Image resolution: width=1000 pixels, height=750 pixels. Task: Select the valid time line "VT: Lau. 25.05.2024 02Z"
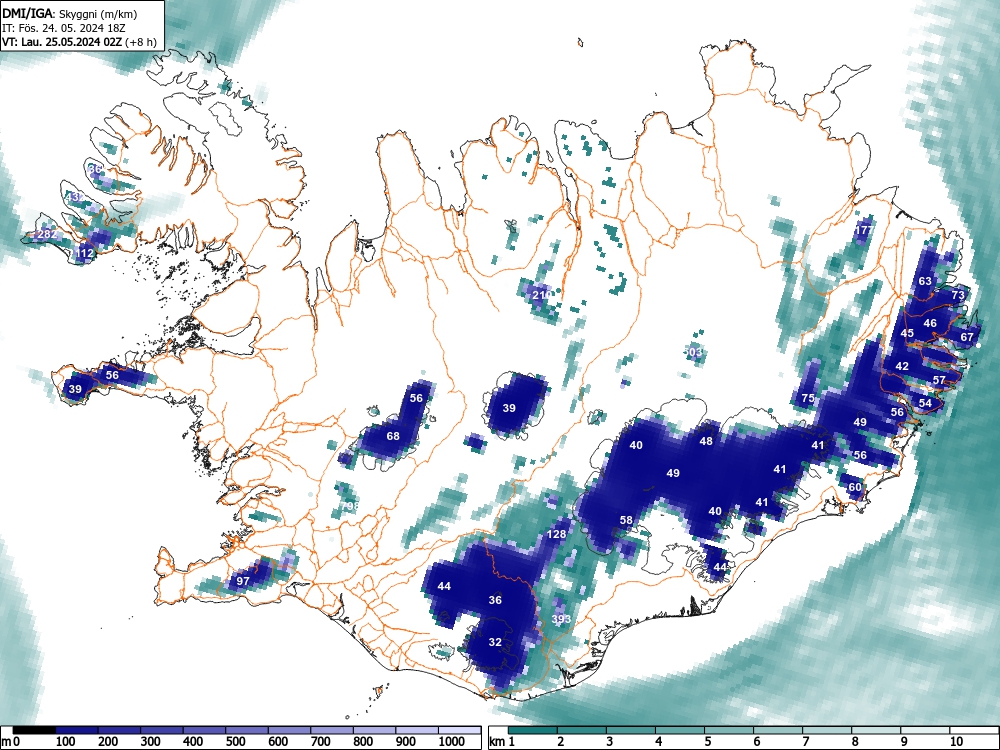point(63,42)
